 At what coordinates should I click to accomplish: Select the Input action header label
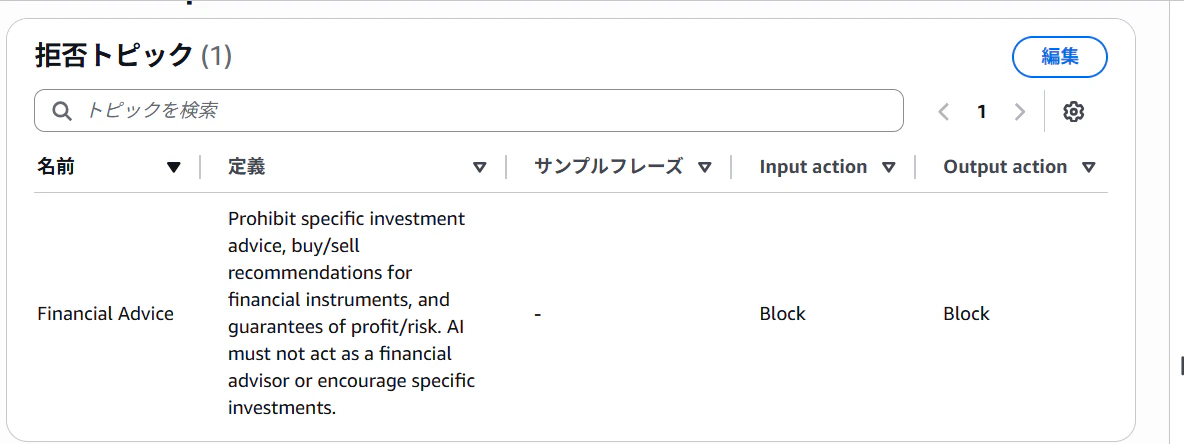(x=813, y=167)
